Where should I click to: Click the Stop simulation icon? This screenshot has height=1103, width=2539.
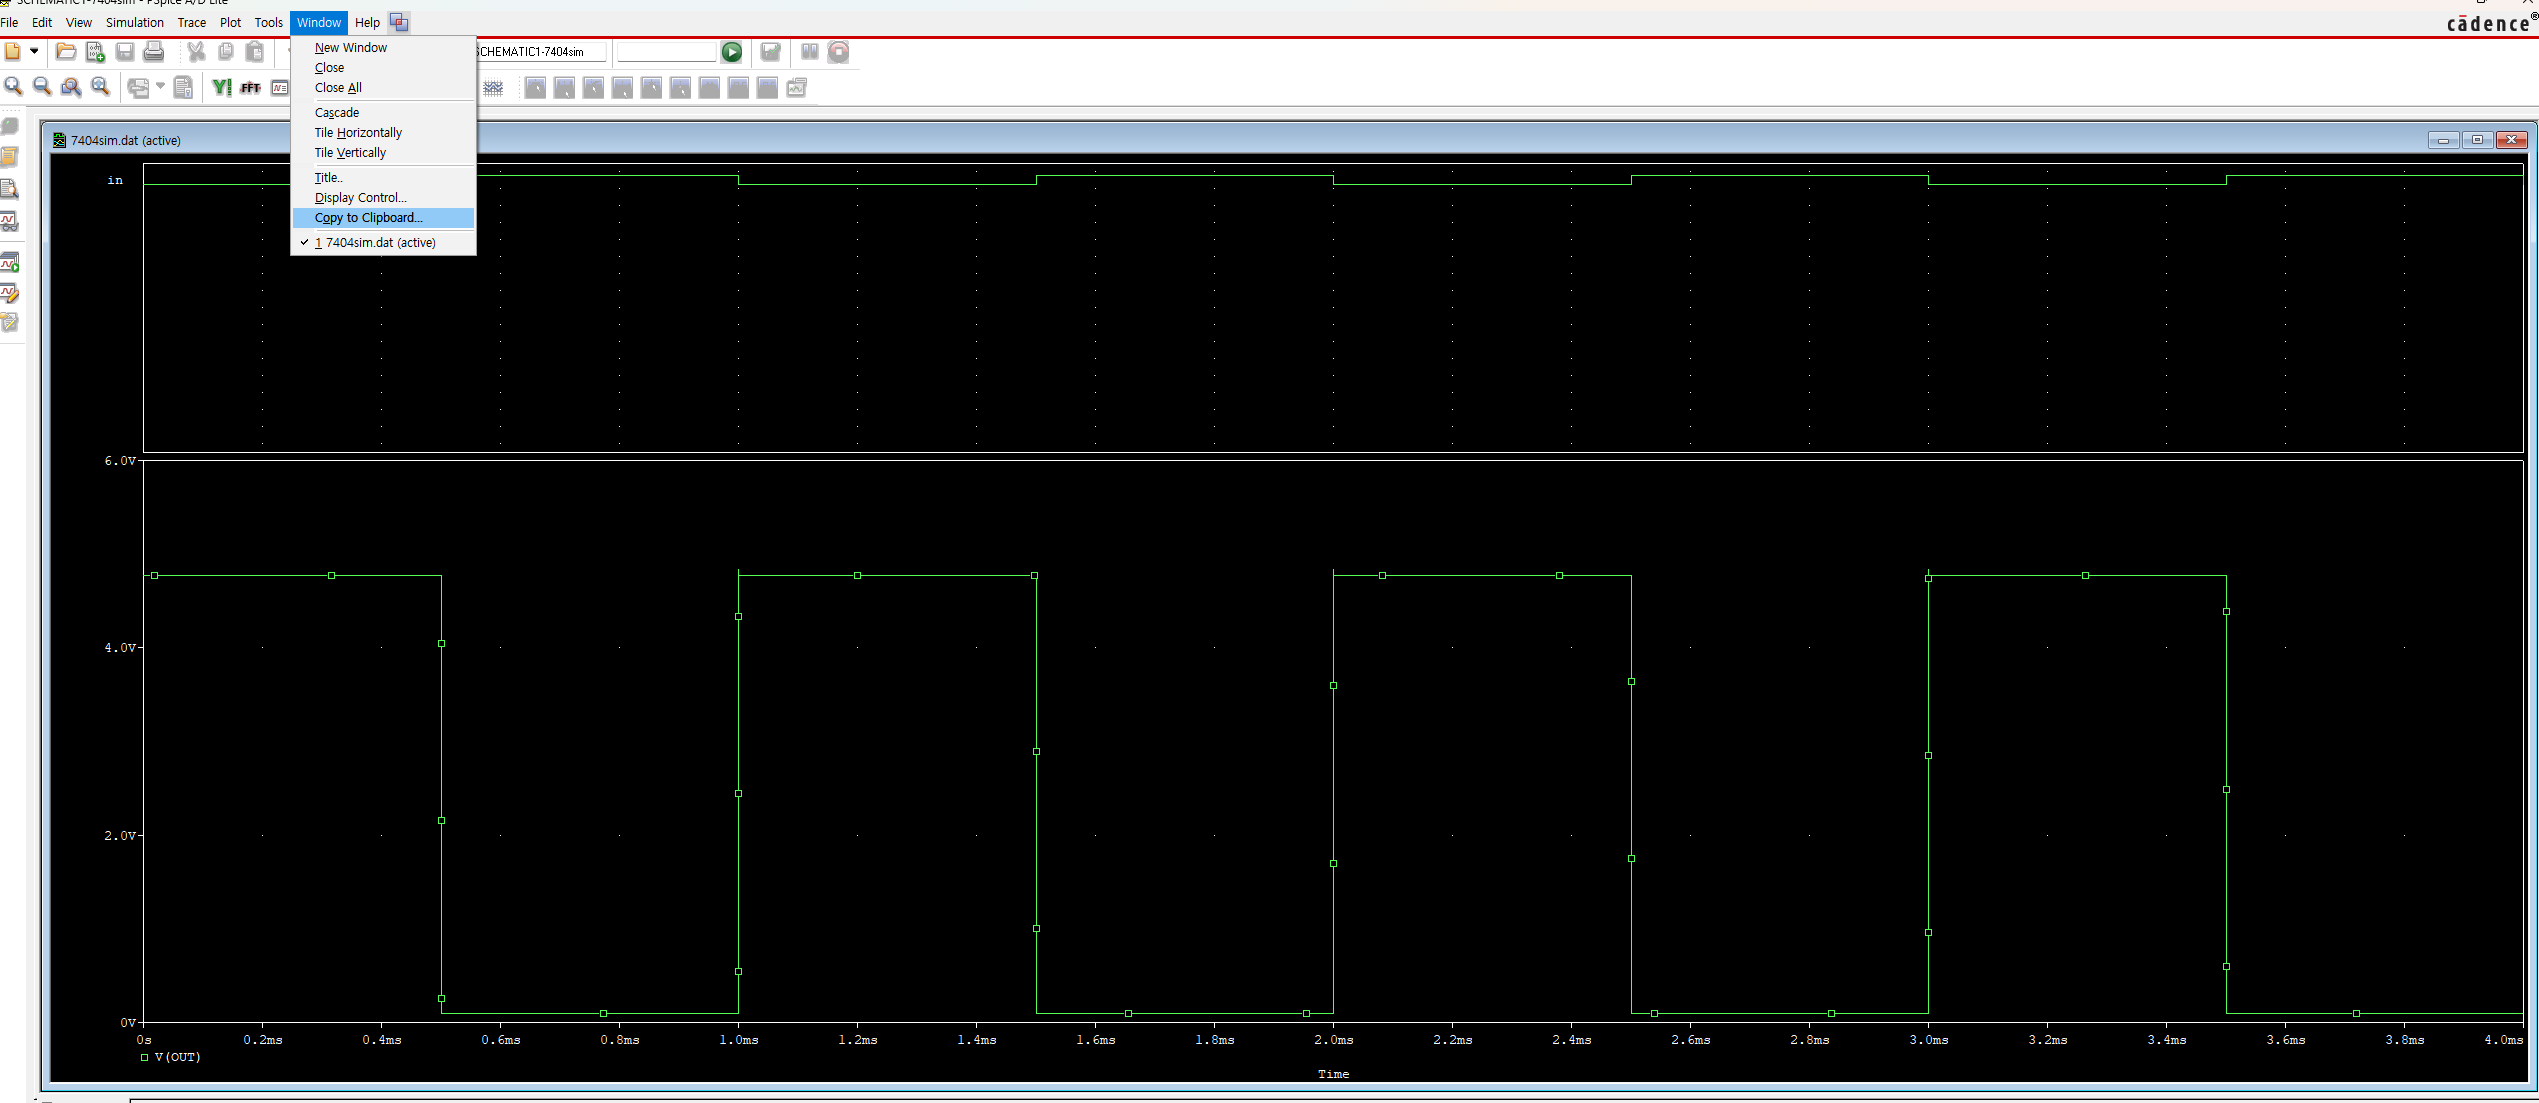838,52
